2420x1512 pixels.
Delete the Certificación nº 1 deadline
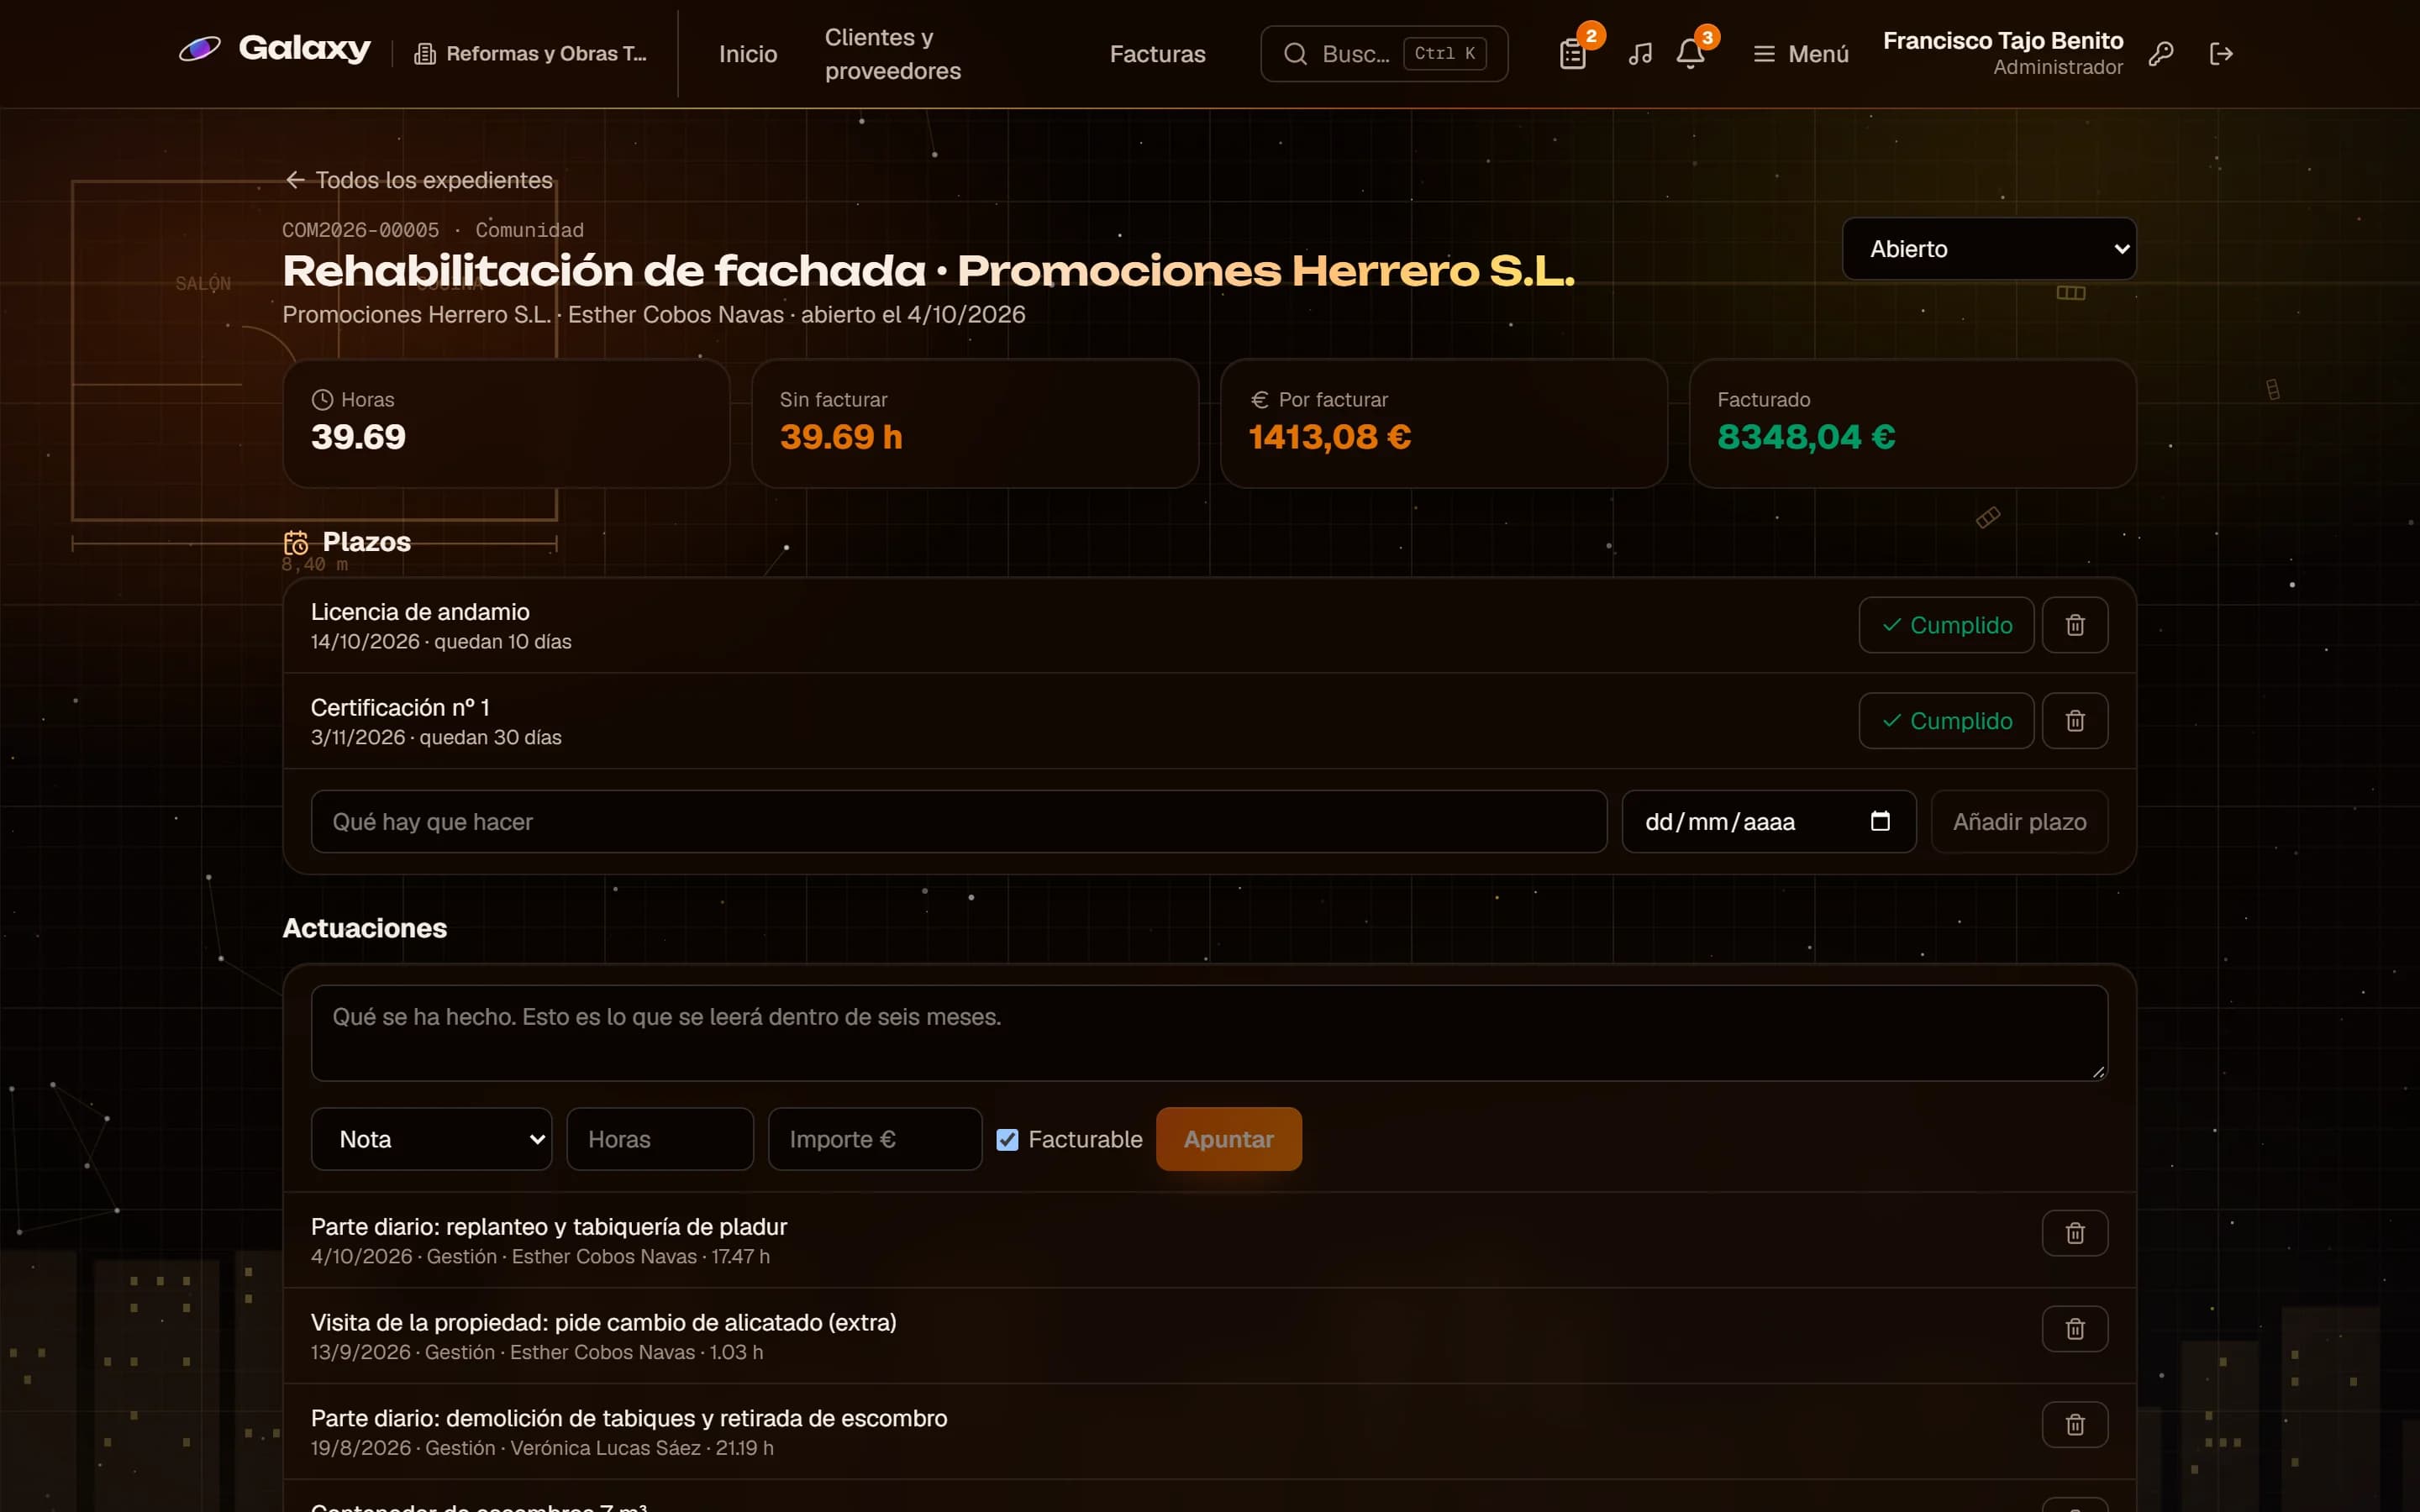(2075, 721)
